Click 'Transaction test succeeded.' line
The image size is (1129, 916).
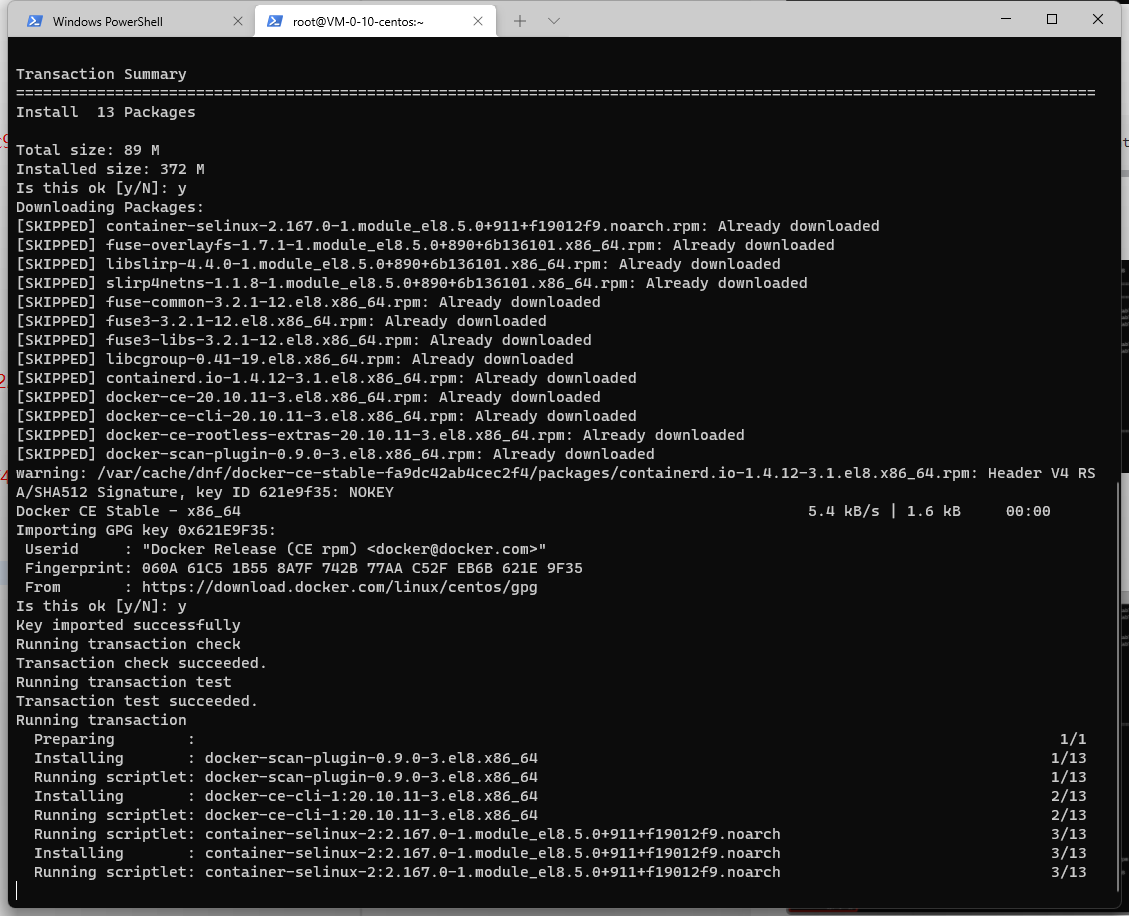pyautogui.click(x=138, y=701)
